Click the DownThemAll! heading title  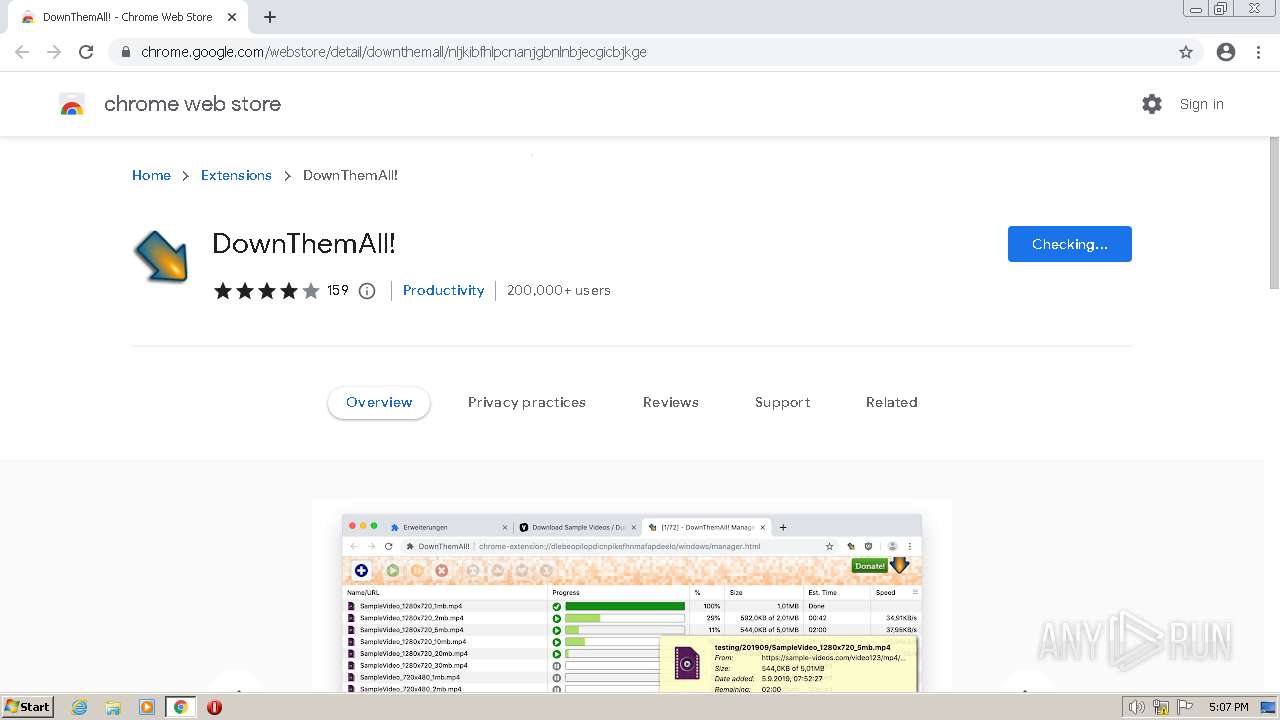[x=304, y=243]
